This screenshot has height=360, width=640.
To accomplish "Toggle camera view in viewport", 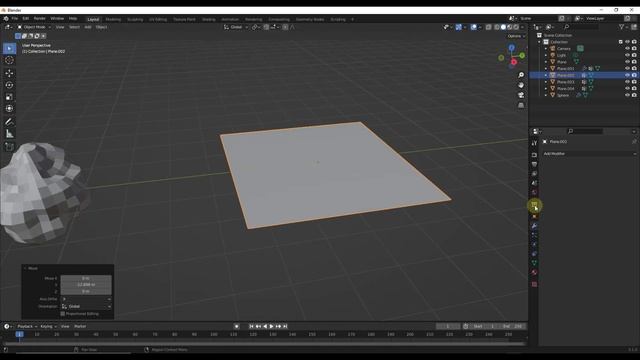I will pyautogui.click(x=521, y=95).
